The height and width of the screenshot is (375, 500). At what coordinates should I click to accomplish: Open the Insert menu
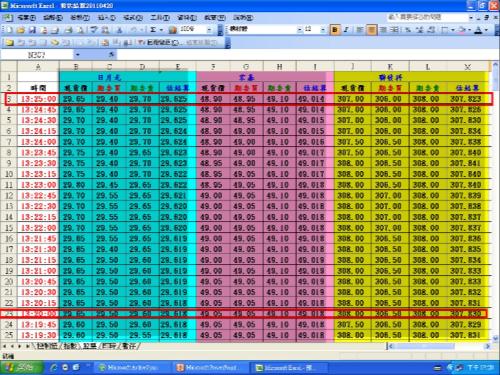[106, 17]
